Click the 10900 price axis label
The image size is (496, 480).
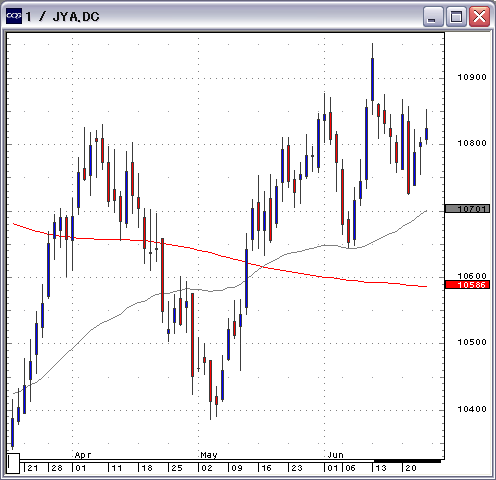click(472, 77)
